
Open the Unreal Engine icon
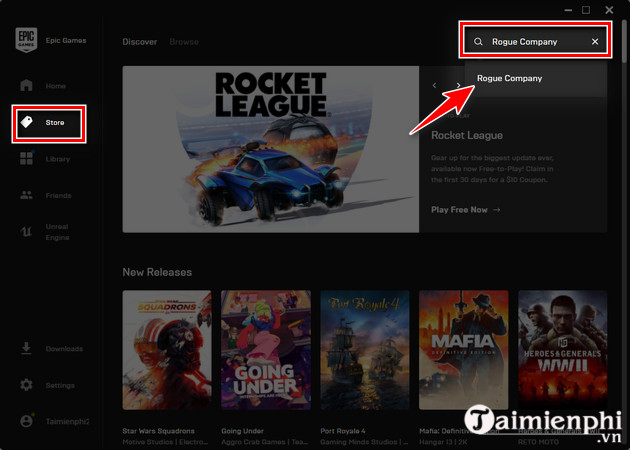click(26, 232)
